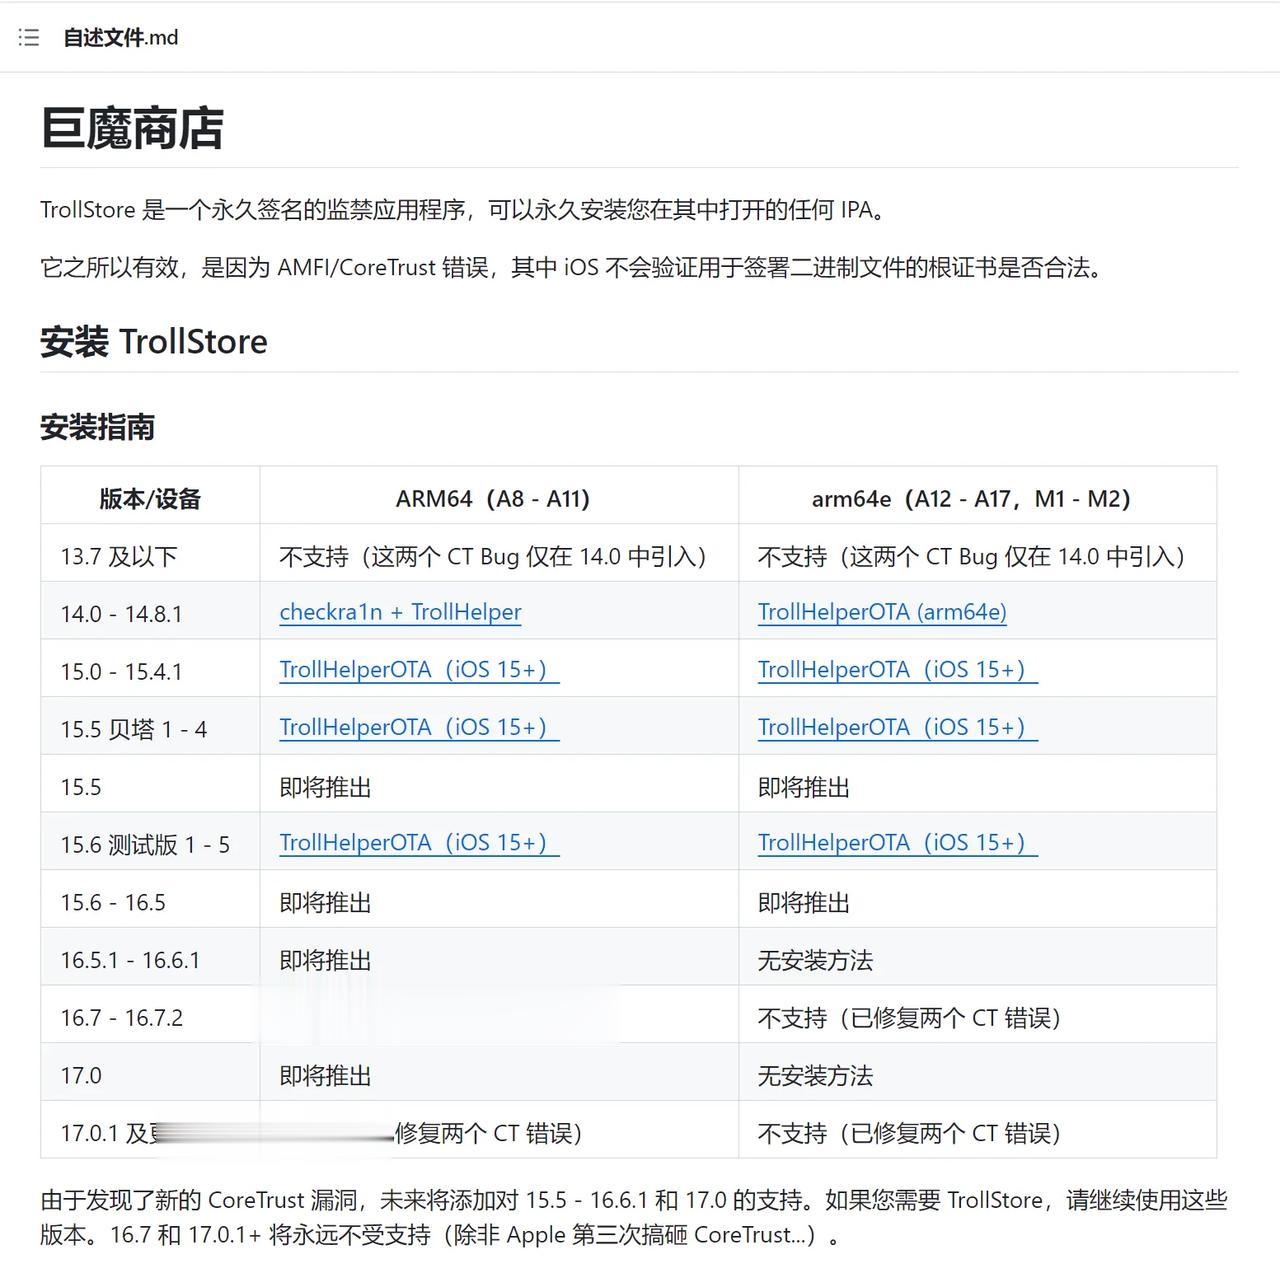Select the 自述文件.md file tab
This screenshot has width=1280, height=1273.
(121, 38)
